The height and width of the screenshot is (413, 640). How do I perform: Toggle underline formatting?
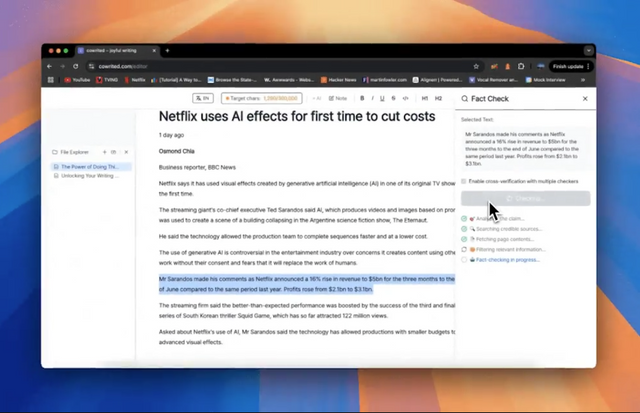382,98
